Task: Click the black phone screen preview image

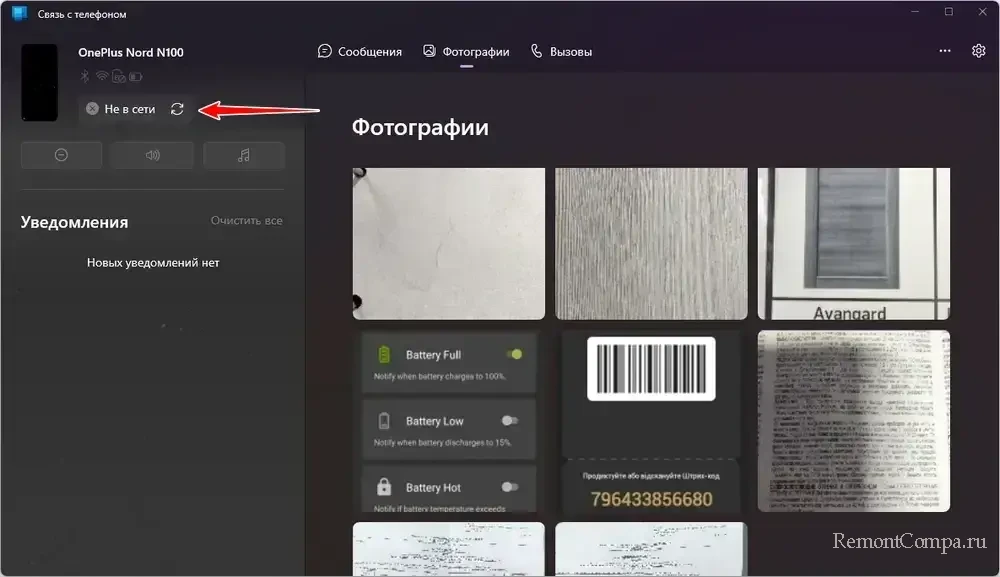Action: coord(40,82)
